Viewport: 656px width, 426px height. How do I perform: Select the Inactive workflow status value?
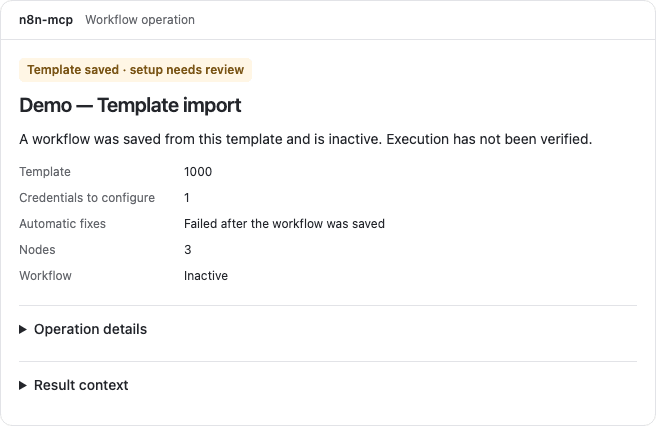pyautogui.click(x=206, y=275)
